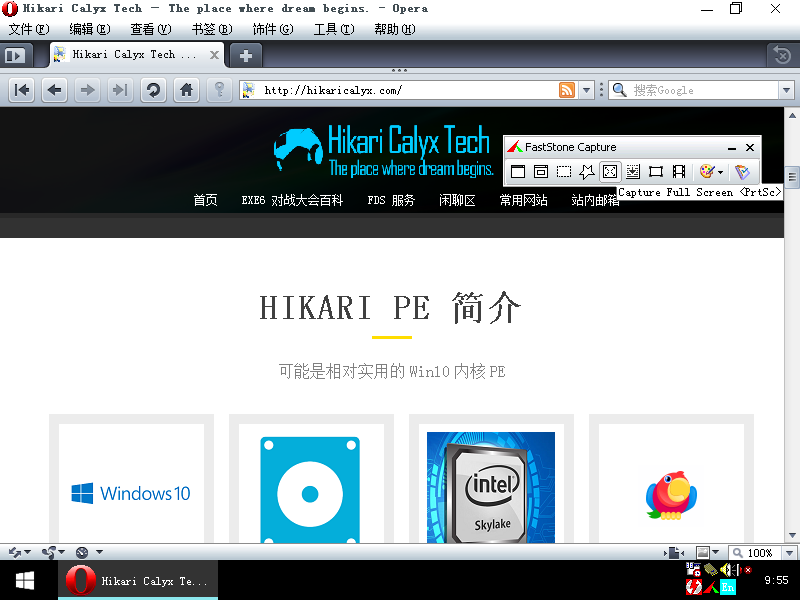Click the Google search input field
This screenshot has height=600, width=800.
[x=704, y=90]
